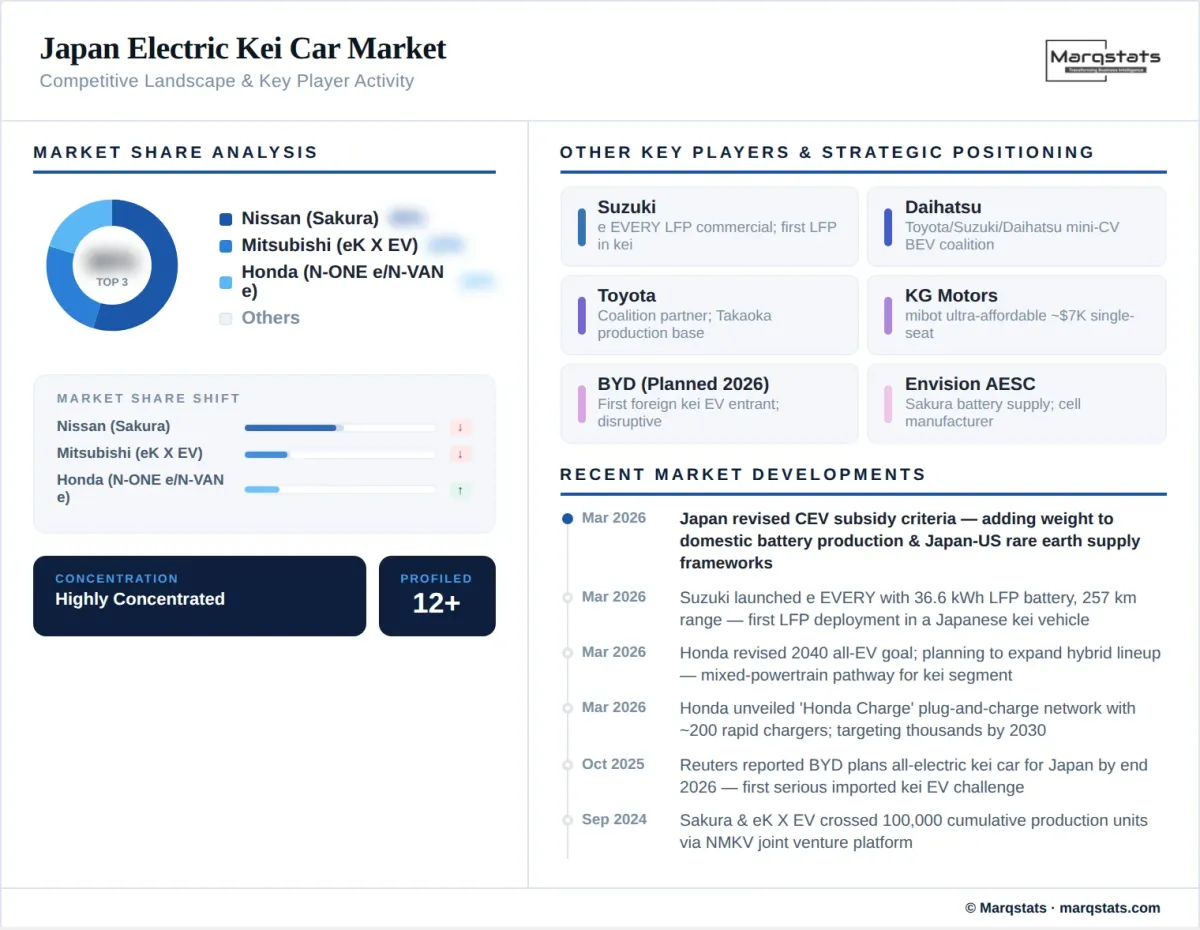Click the 12+ Profiled badge
The height and width of the screenshot is (930, 1200).
click(437, 596)
